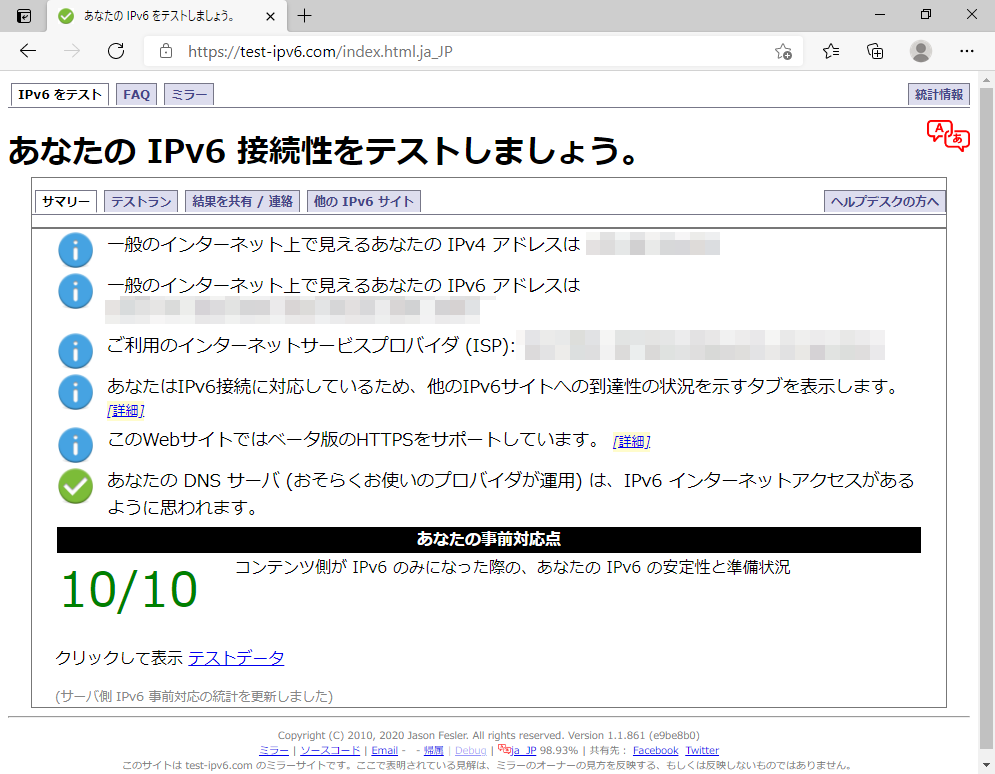Viewport: 995px width, 774px height.
Task: Open the Favorites list icon
Action: coord(831,51)
